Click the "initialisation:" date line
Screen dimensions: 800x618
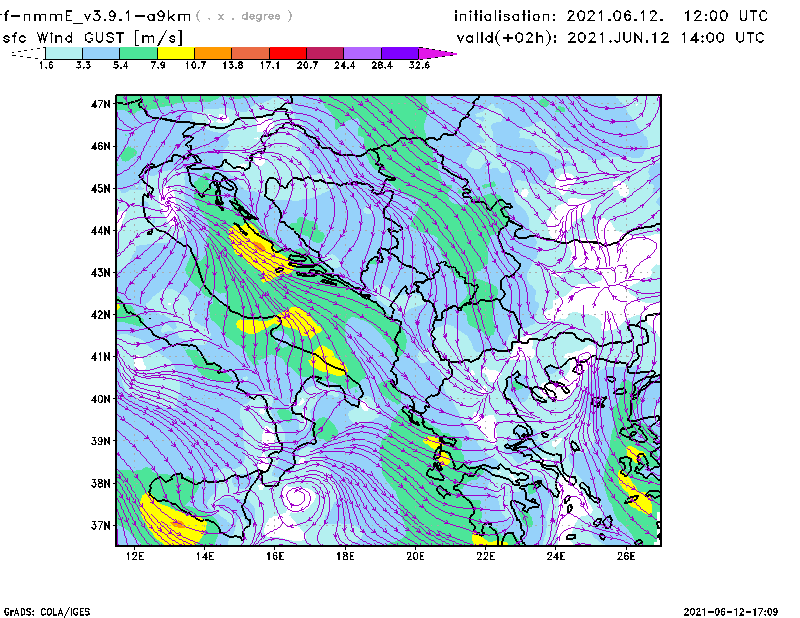point(611,16)
